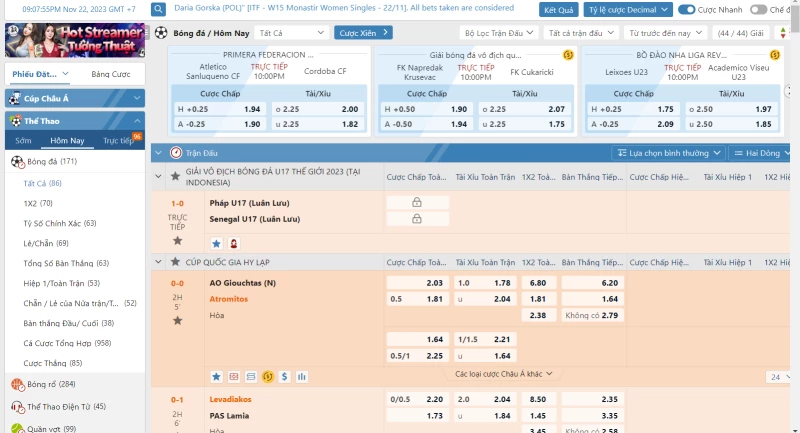Image resolution: width=800 pixels, height=433 pixels.
Task: Open the Lựa chọn bình thường dropdown
Action: (x=668, y=153)
